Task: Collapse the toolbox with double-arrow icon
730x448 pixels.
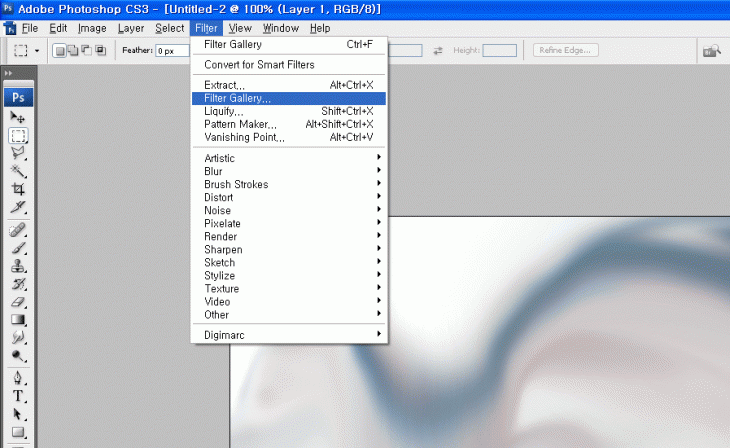Action: (x=8, y=73)
